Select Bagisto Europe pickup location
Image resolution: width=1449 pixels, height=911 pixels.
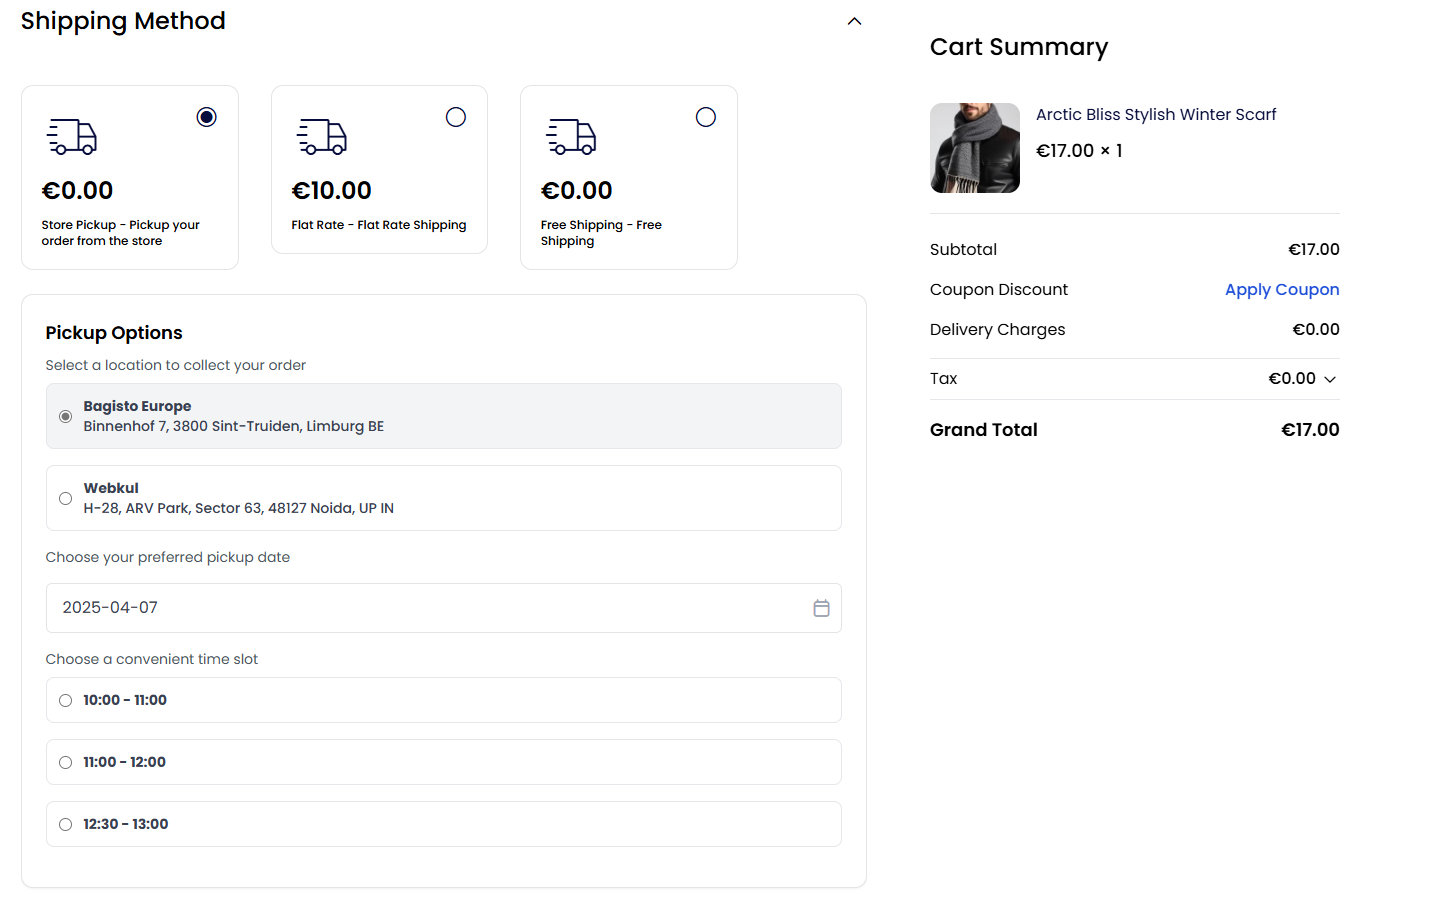(x=66, y=416)
